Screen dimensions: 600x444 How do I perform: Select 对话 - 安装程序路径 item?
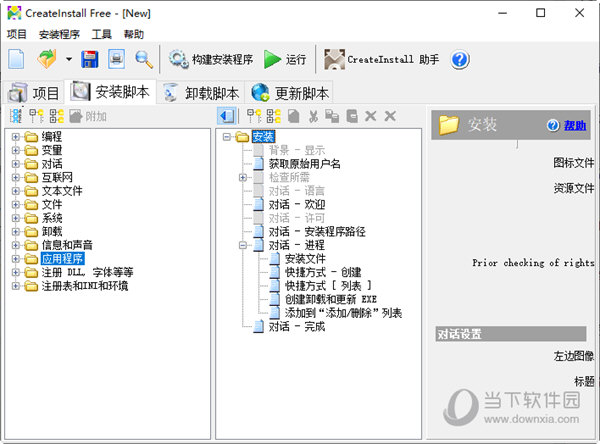click(317, 232)
